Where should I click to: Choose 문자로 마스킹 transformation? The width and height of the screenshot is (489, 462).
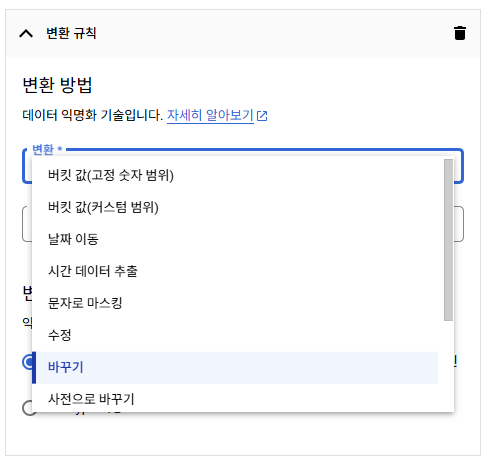point(235,303)
